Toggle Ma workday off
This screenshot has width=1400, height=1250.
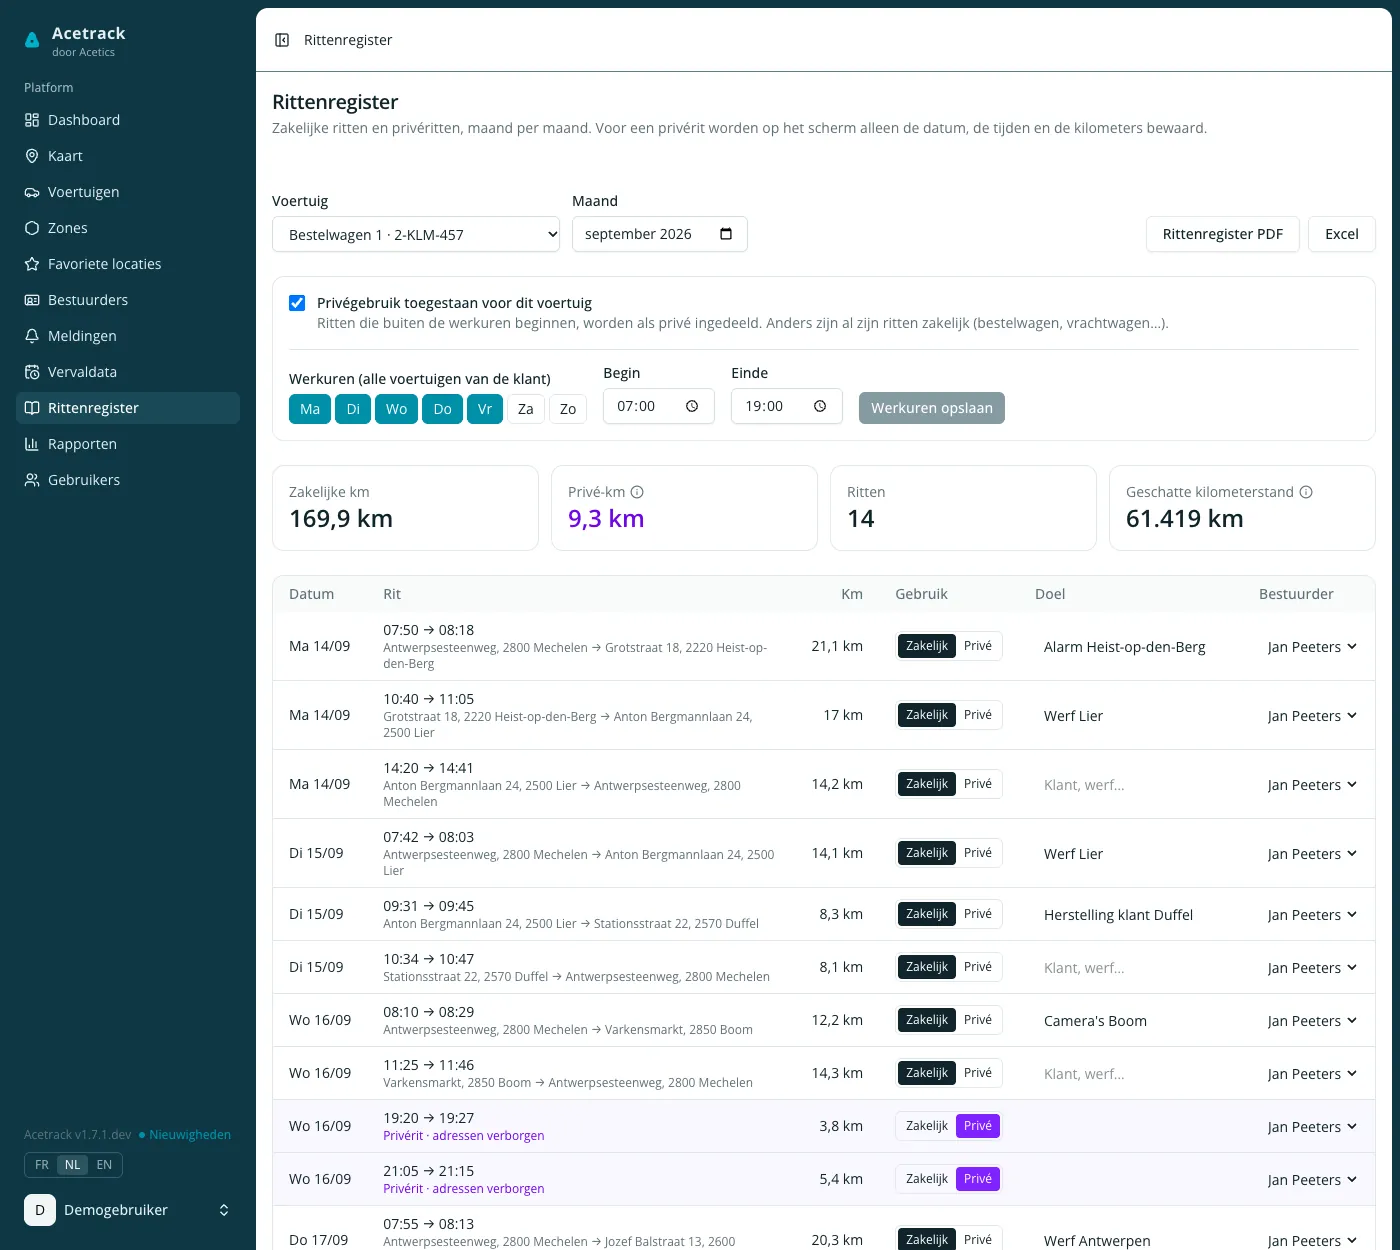click(310, 409)
